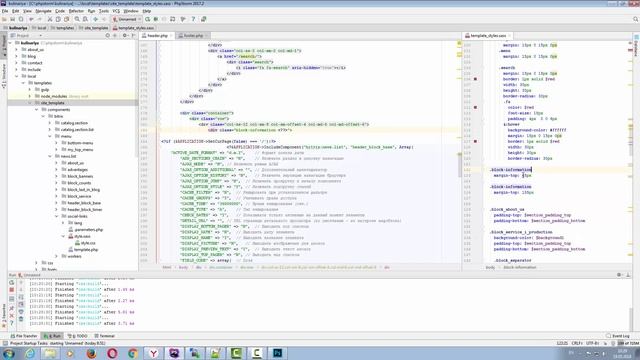
Task: Click the Windows Start button
Action: pyautogui.click(x=8, y=353)
